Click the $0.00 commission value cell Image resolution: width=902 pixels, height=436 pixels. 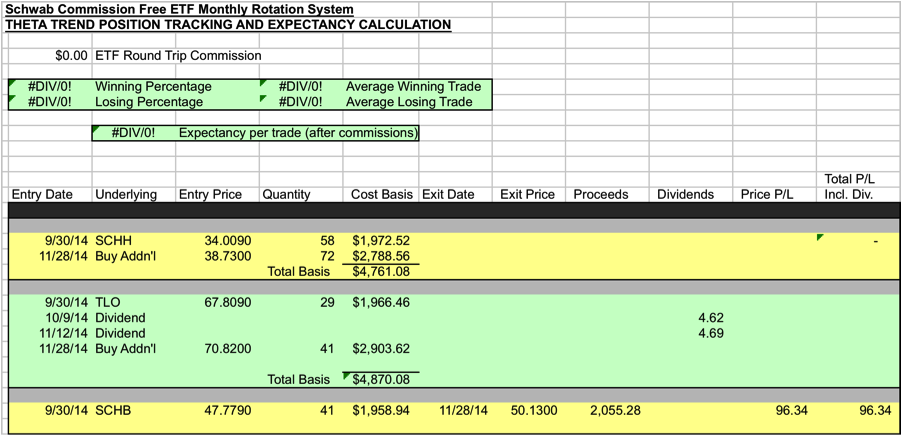[x=71, y=56]
